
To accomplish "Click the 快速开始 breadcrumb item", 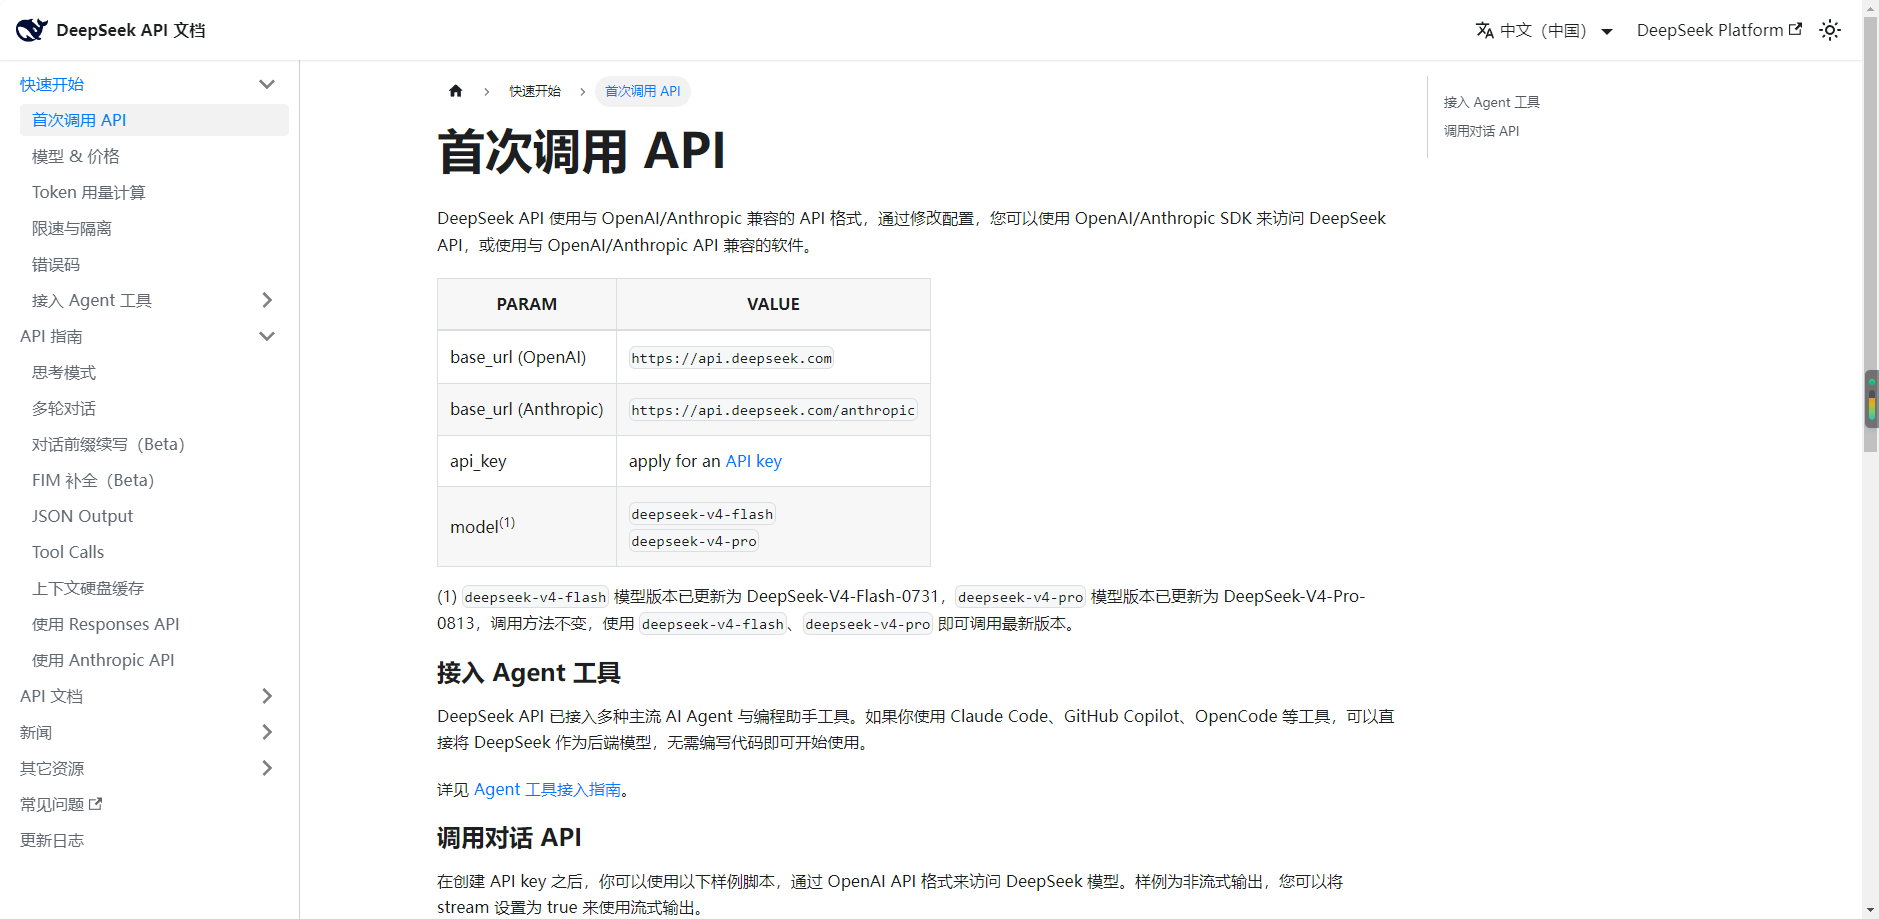I will tap(535, 91).
